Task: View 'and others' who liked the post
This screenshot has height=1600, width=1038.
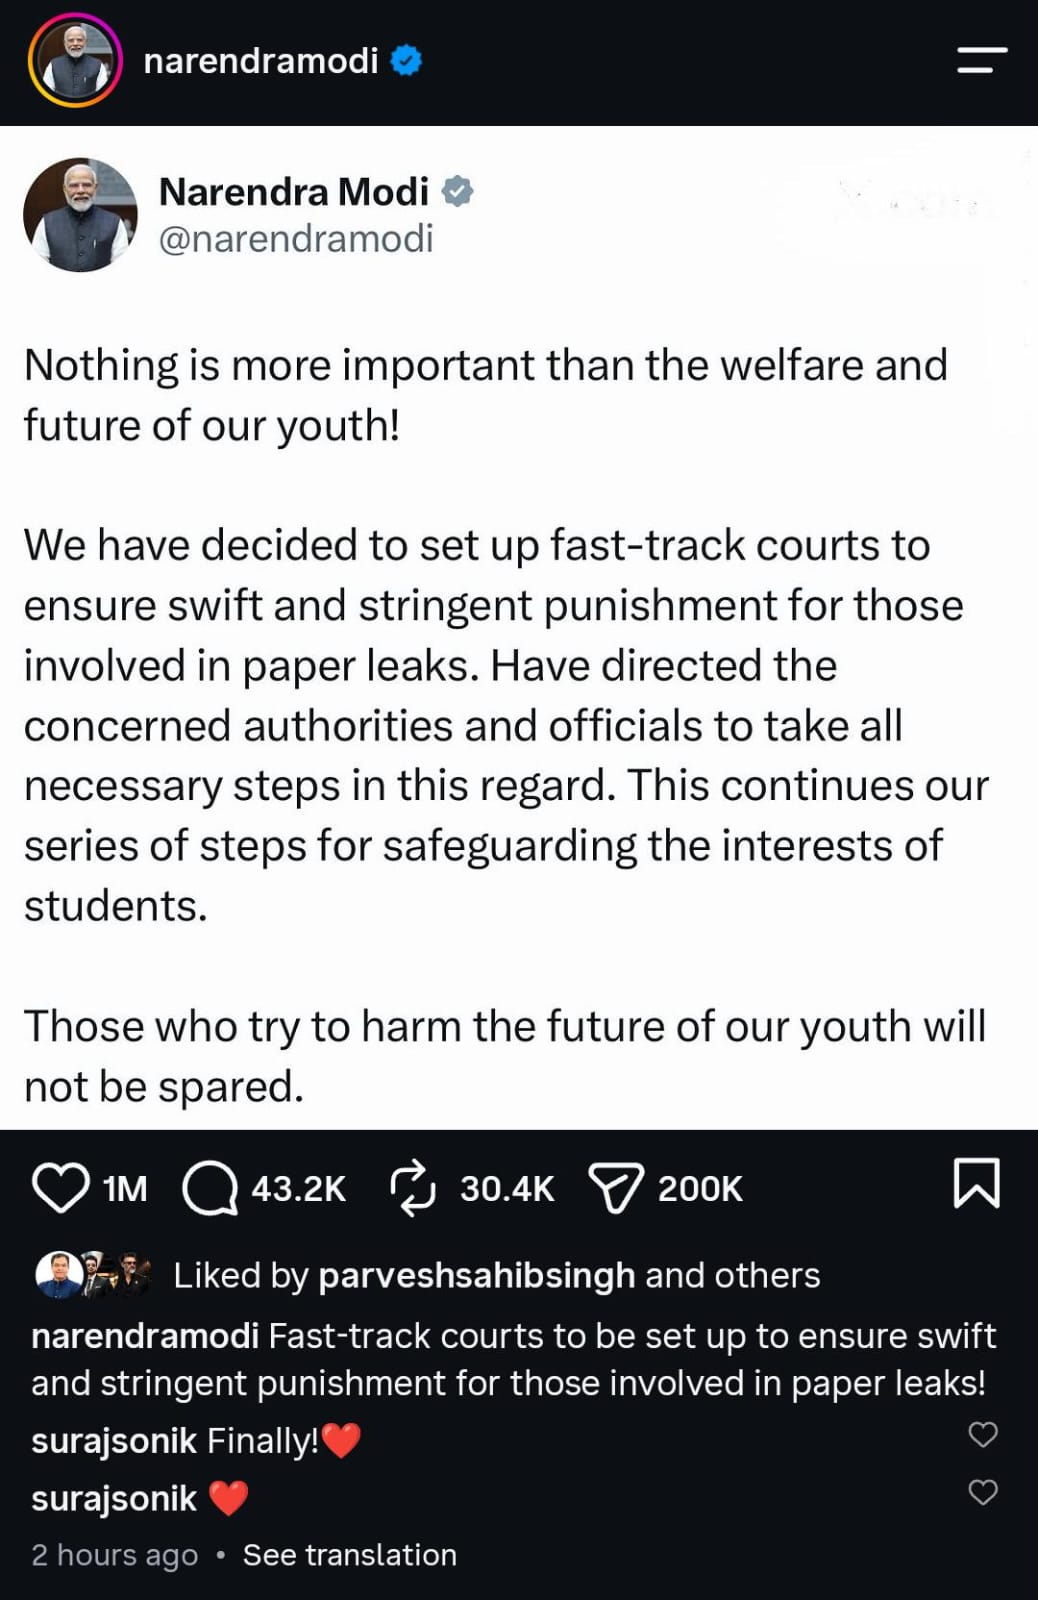Action: [732, 1275]
